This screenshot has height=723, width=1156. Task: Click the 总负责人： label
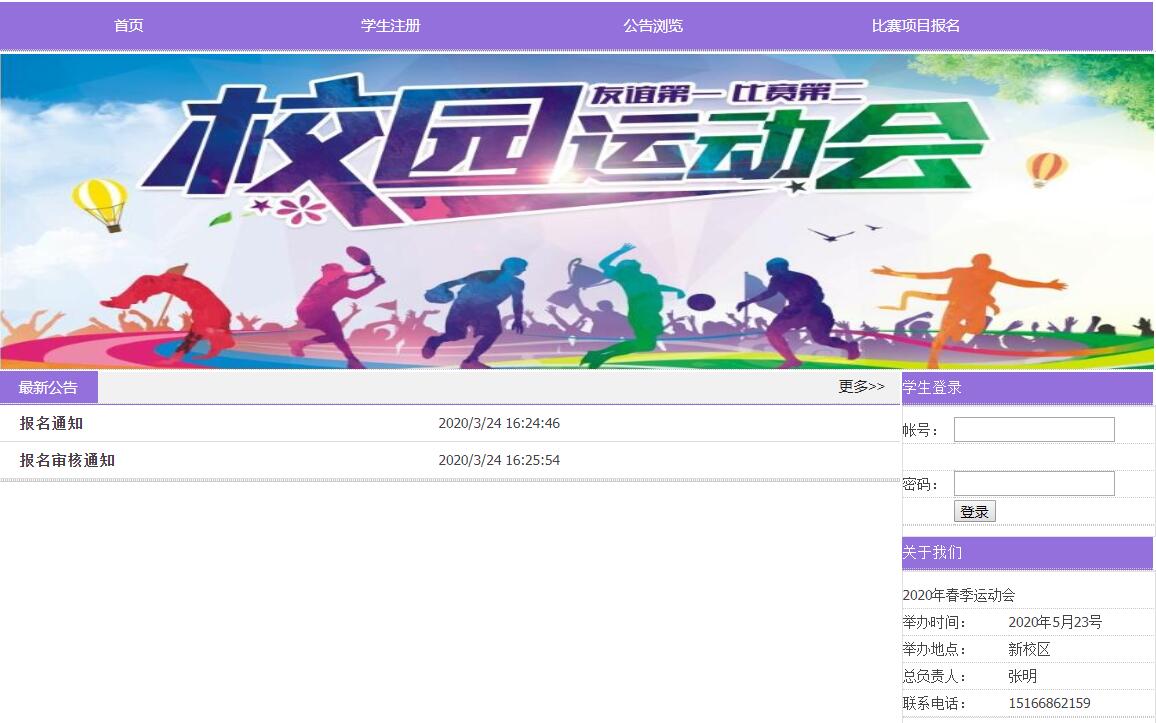pos(934,676)
